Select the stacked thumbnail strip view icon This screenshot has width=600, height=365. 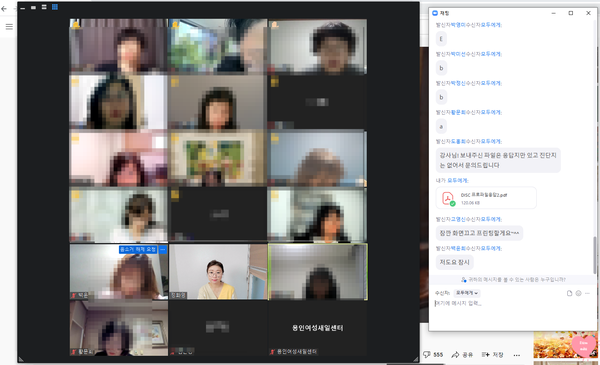coord(44,7)
